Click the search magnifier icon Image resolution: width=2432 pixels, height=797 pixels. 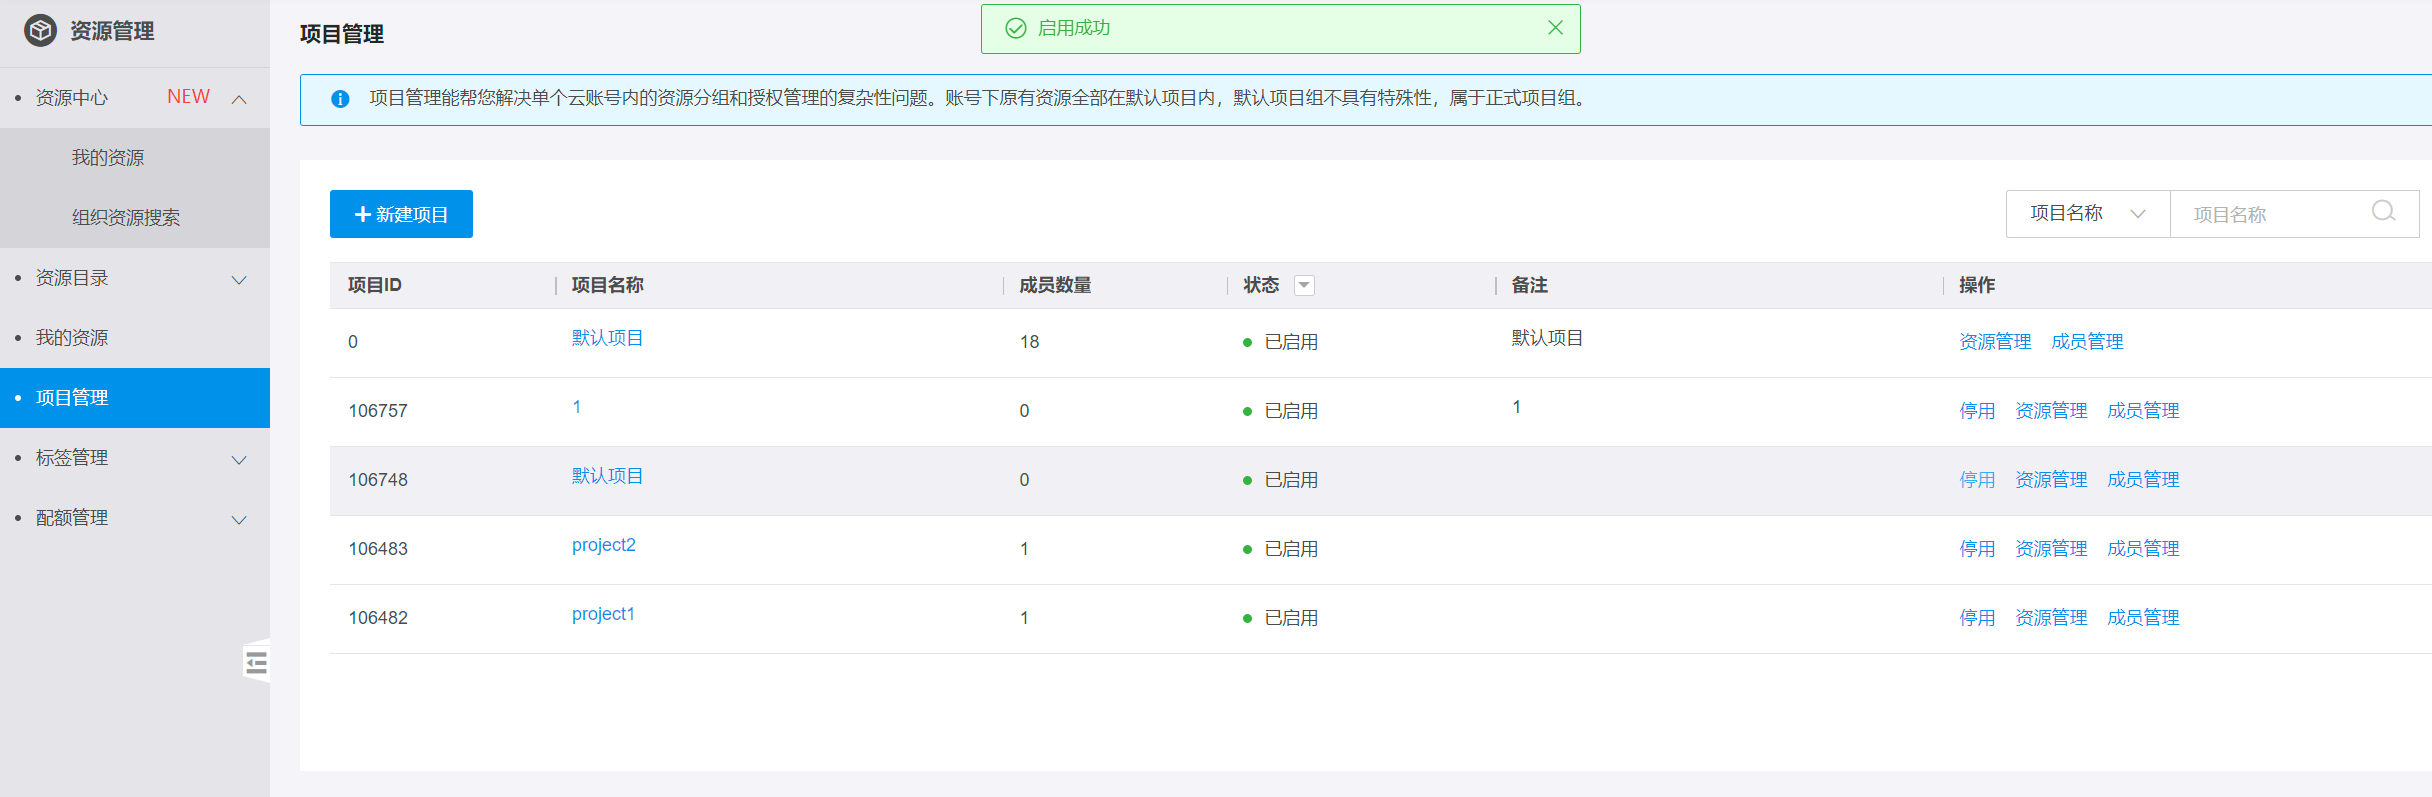pos(2383,212)
